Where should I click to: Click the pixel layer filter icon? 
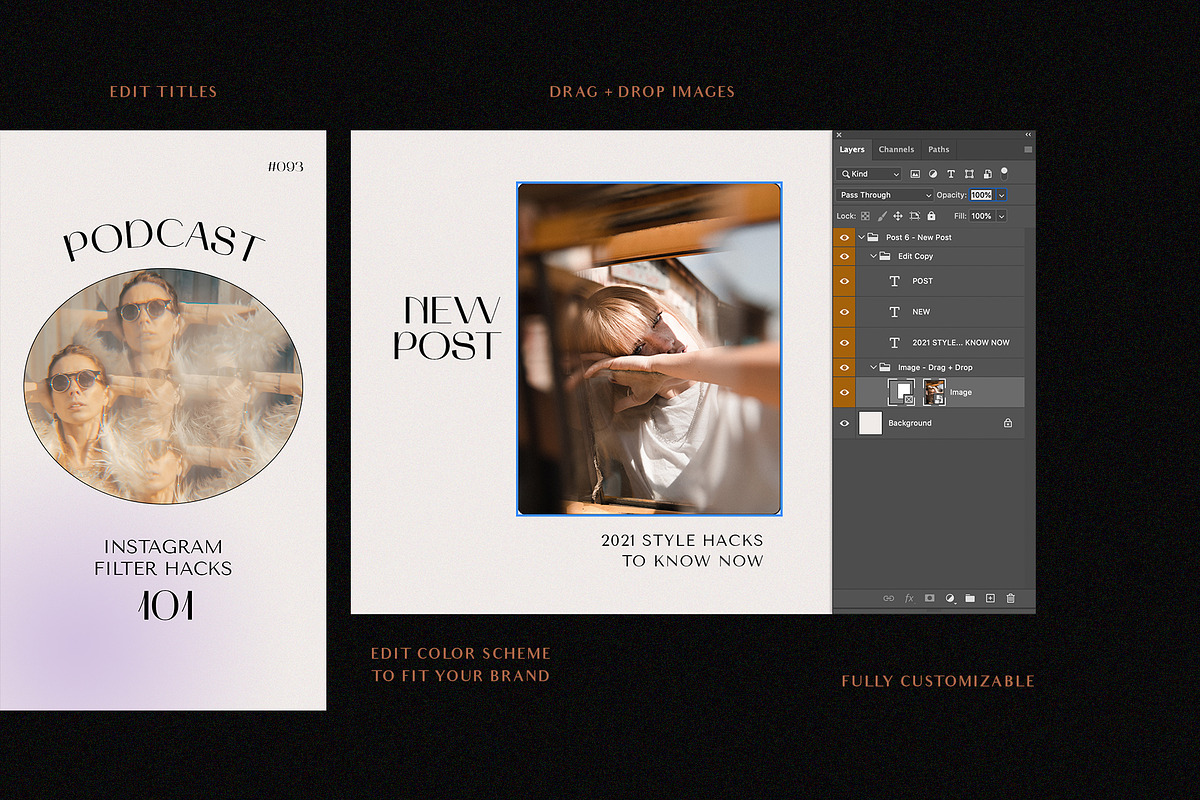point(915,174)
